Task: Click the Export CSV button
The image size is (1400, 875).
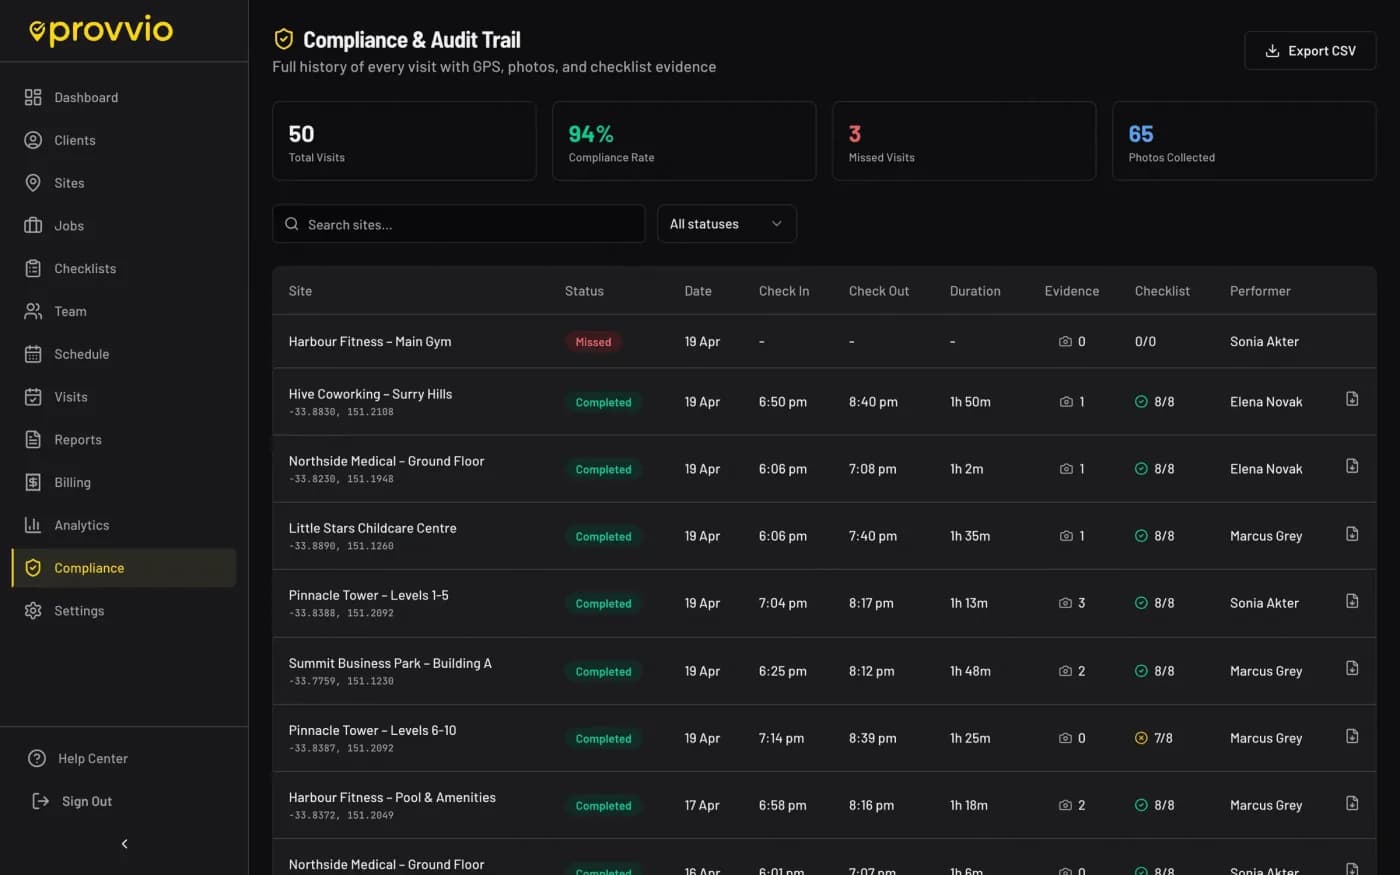Action: (x=1310, y=51)
